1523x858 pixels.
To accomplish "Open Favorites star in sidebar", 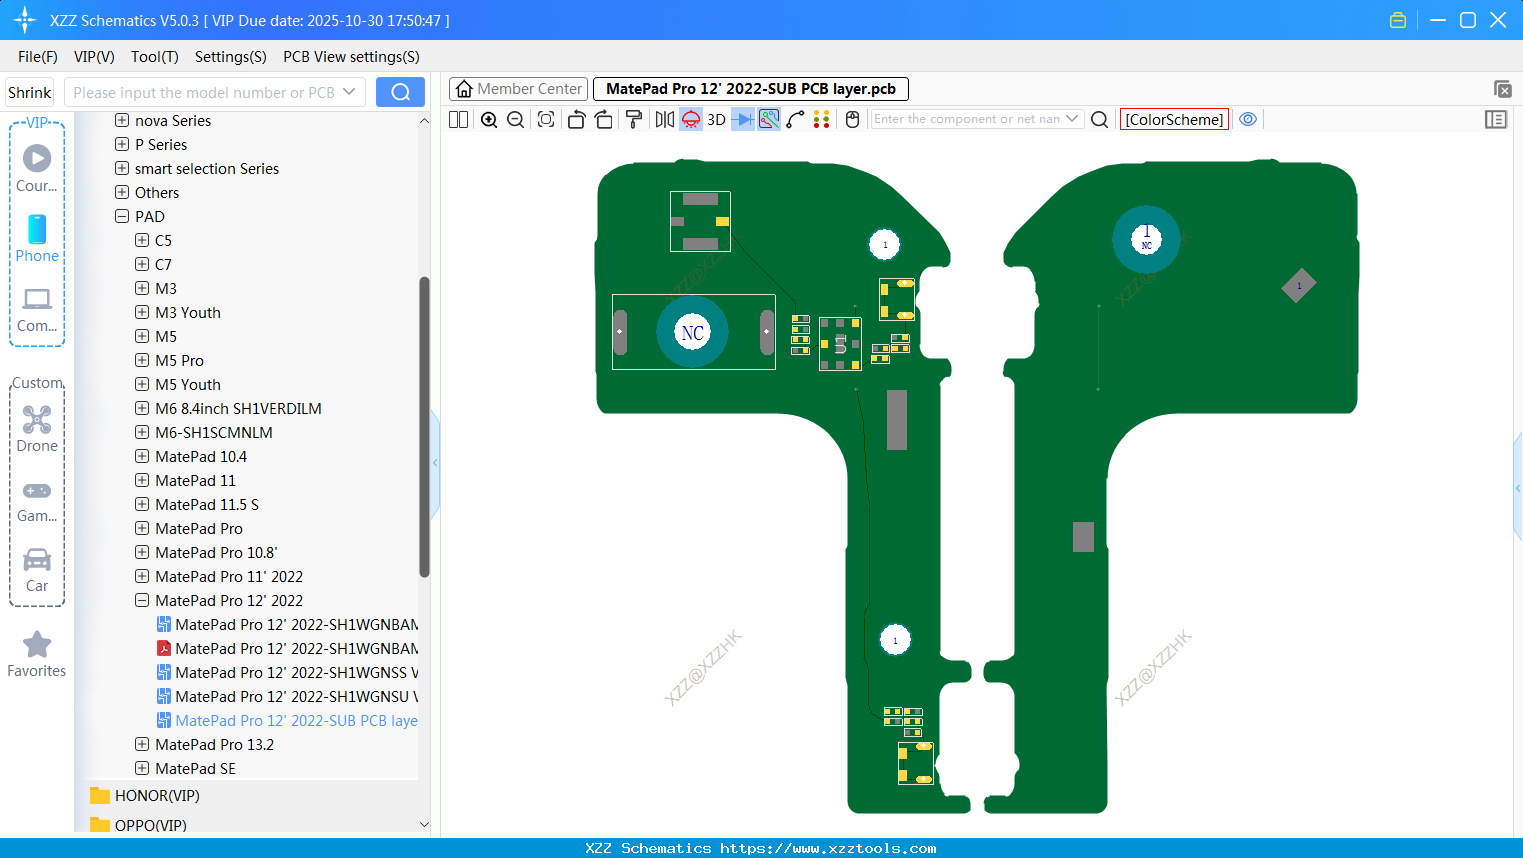I will pos(37,654).
